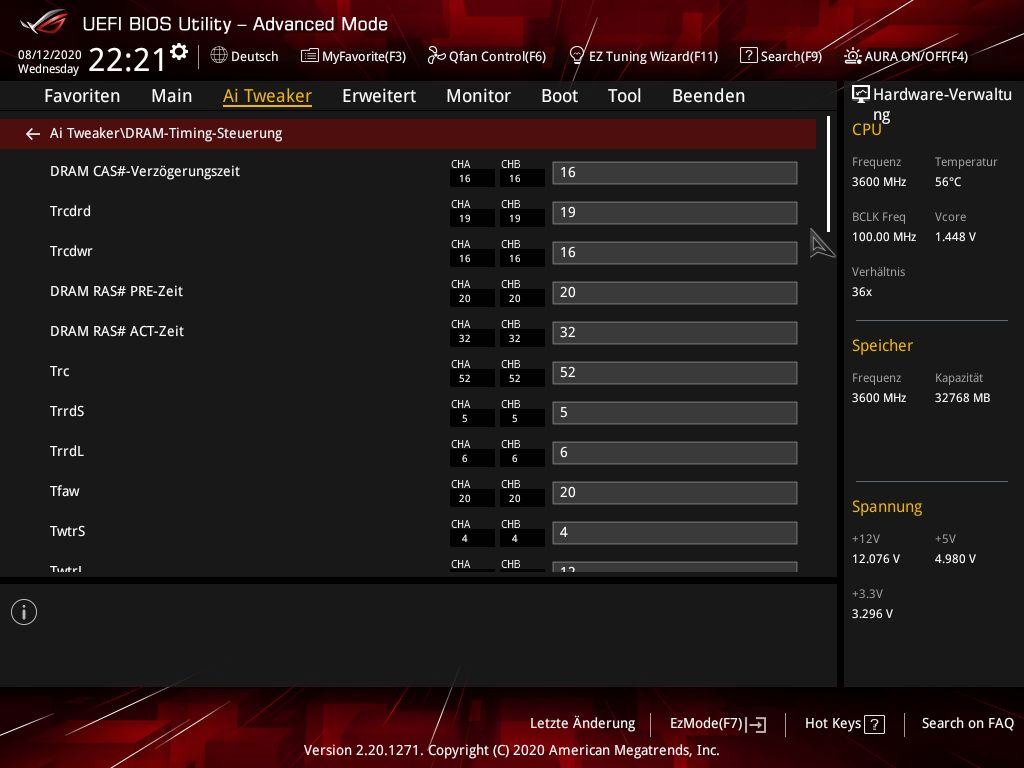Go back using the left arrow icon
Image resolution: width=1024 pixels, height=768 pixels.
point(33,134)
